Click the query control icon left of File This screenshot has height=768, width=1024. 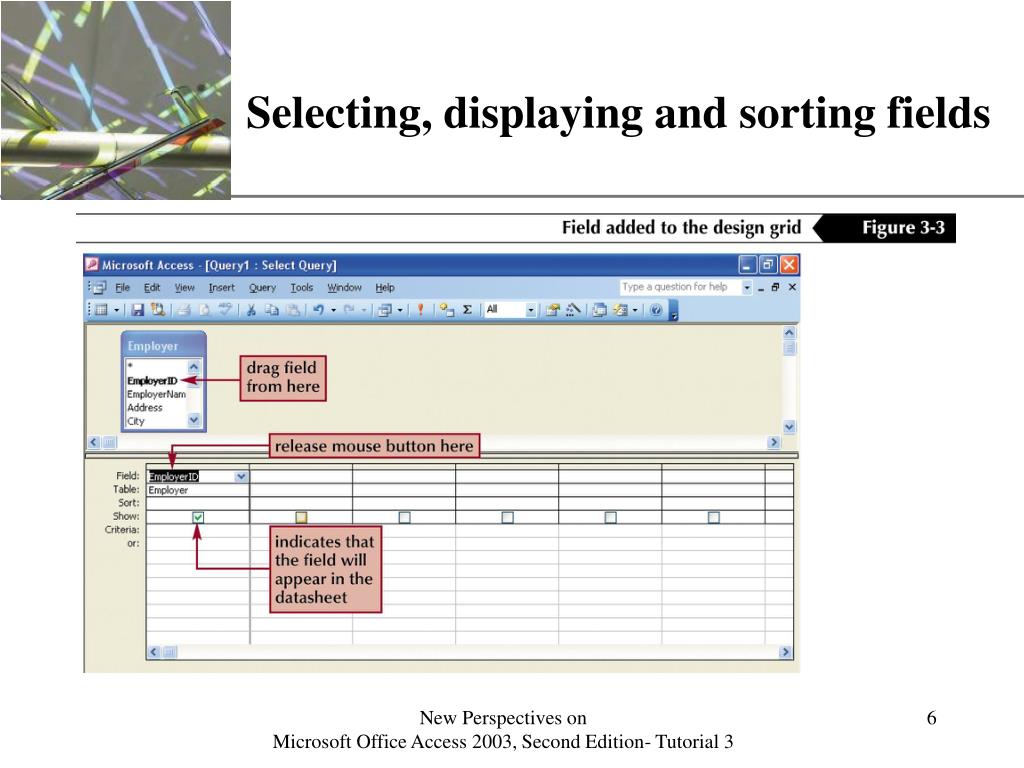pos(99,287)
